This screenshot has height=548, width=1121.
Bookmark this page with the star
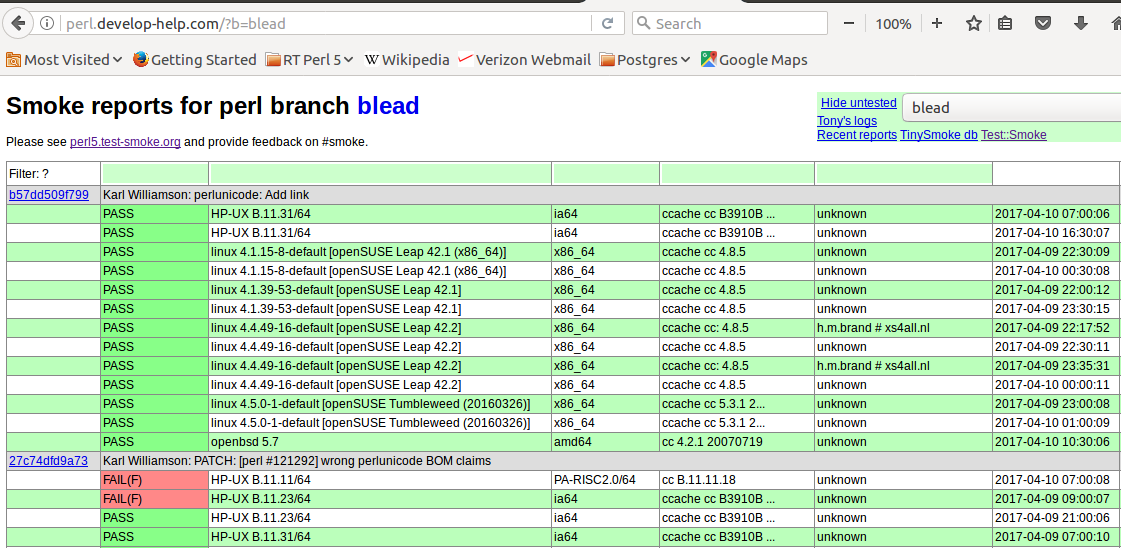tap(973, 23)
